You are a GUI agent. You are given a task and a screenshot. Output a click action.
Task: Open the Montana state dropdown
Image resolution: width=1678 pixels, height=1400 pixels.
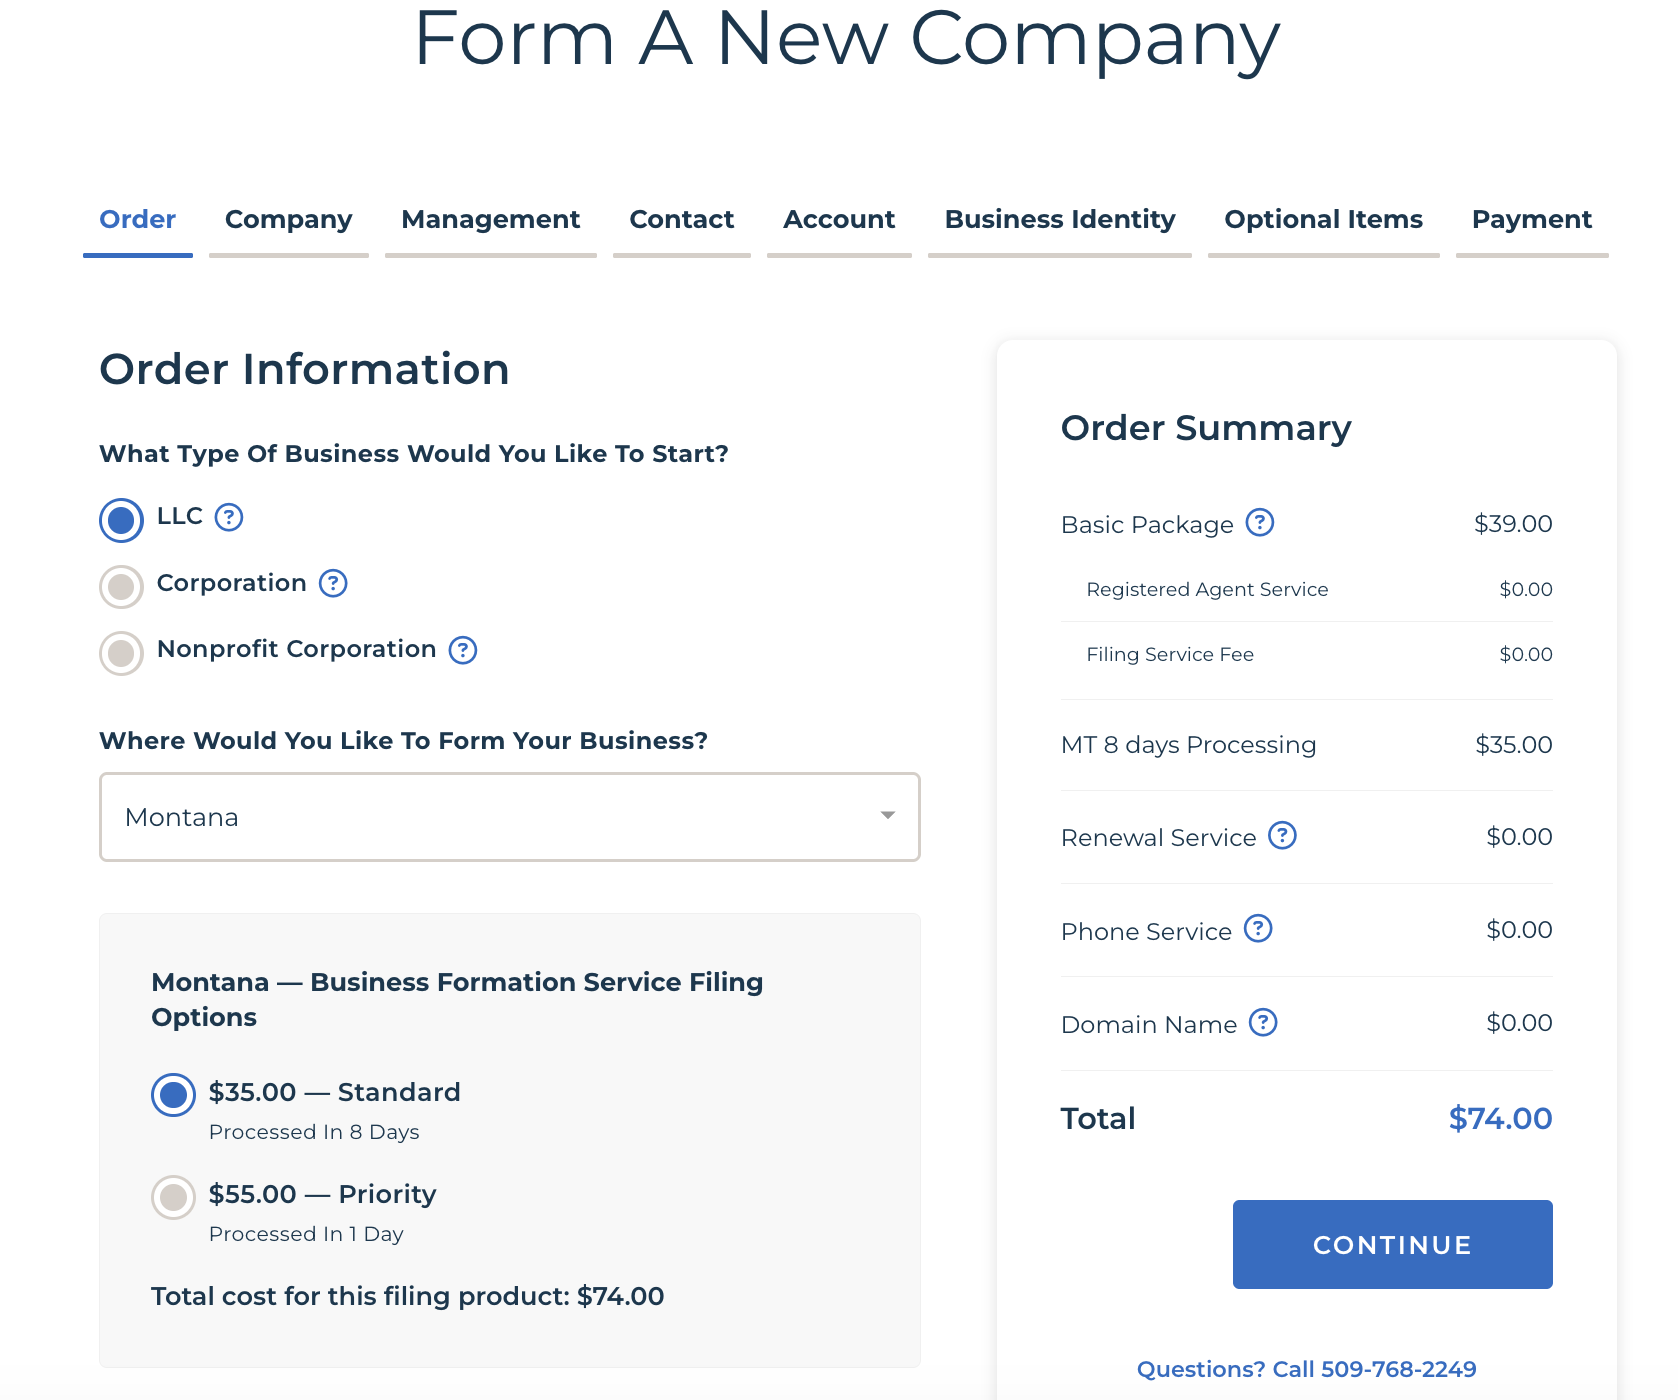(x=510, y=817)
